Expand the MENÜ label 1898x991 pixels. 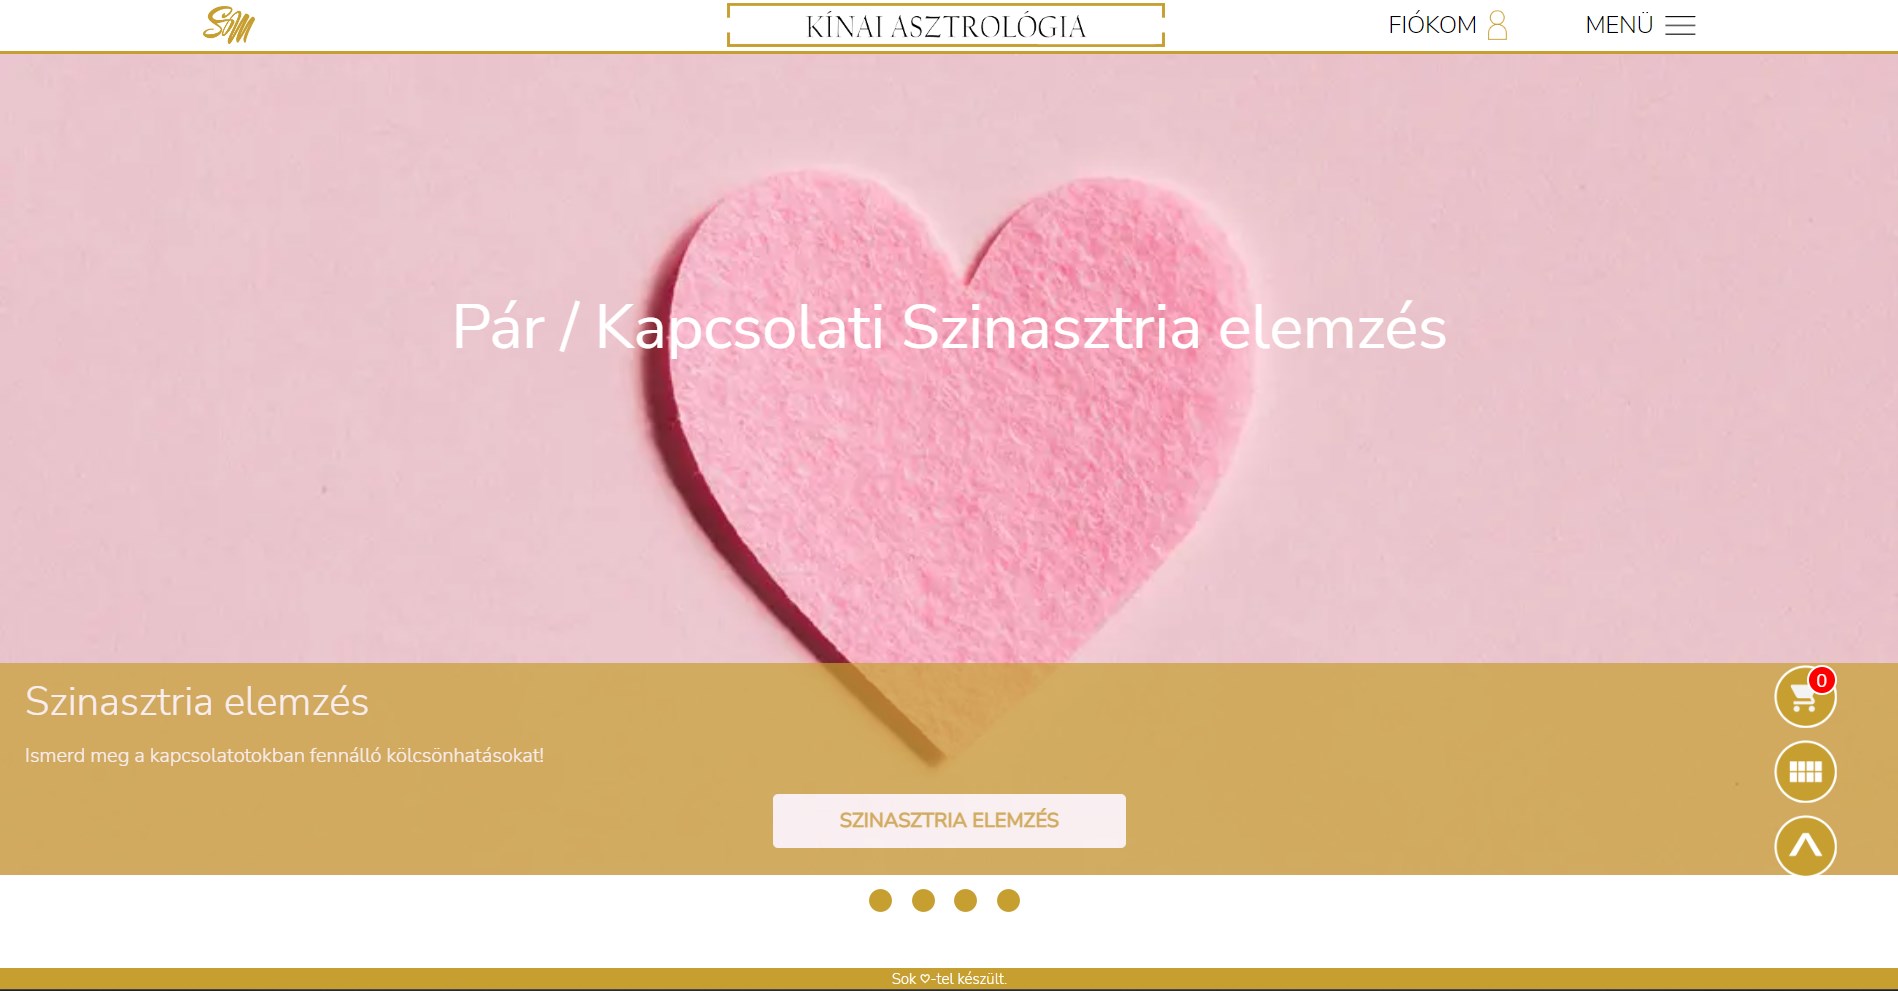(1619, 25)
